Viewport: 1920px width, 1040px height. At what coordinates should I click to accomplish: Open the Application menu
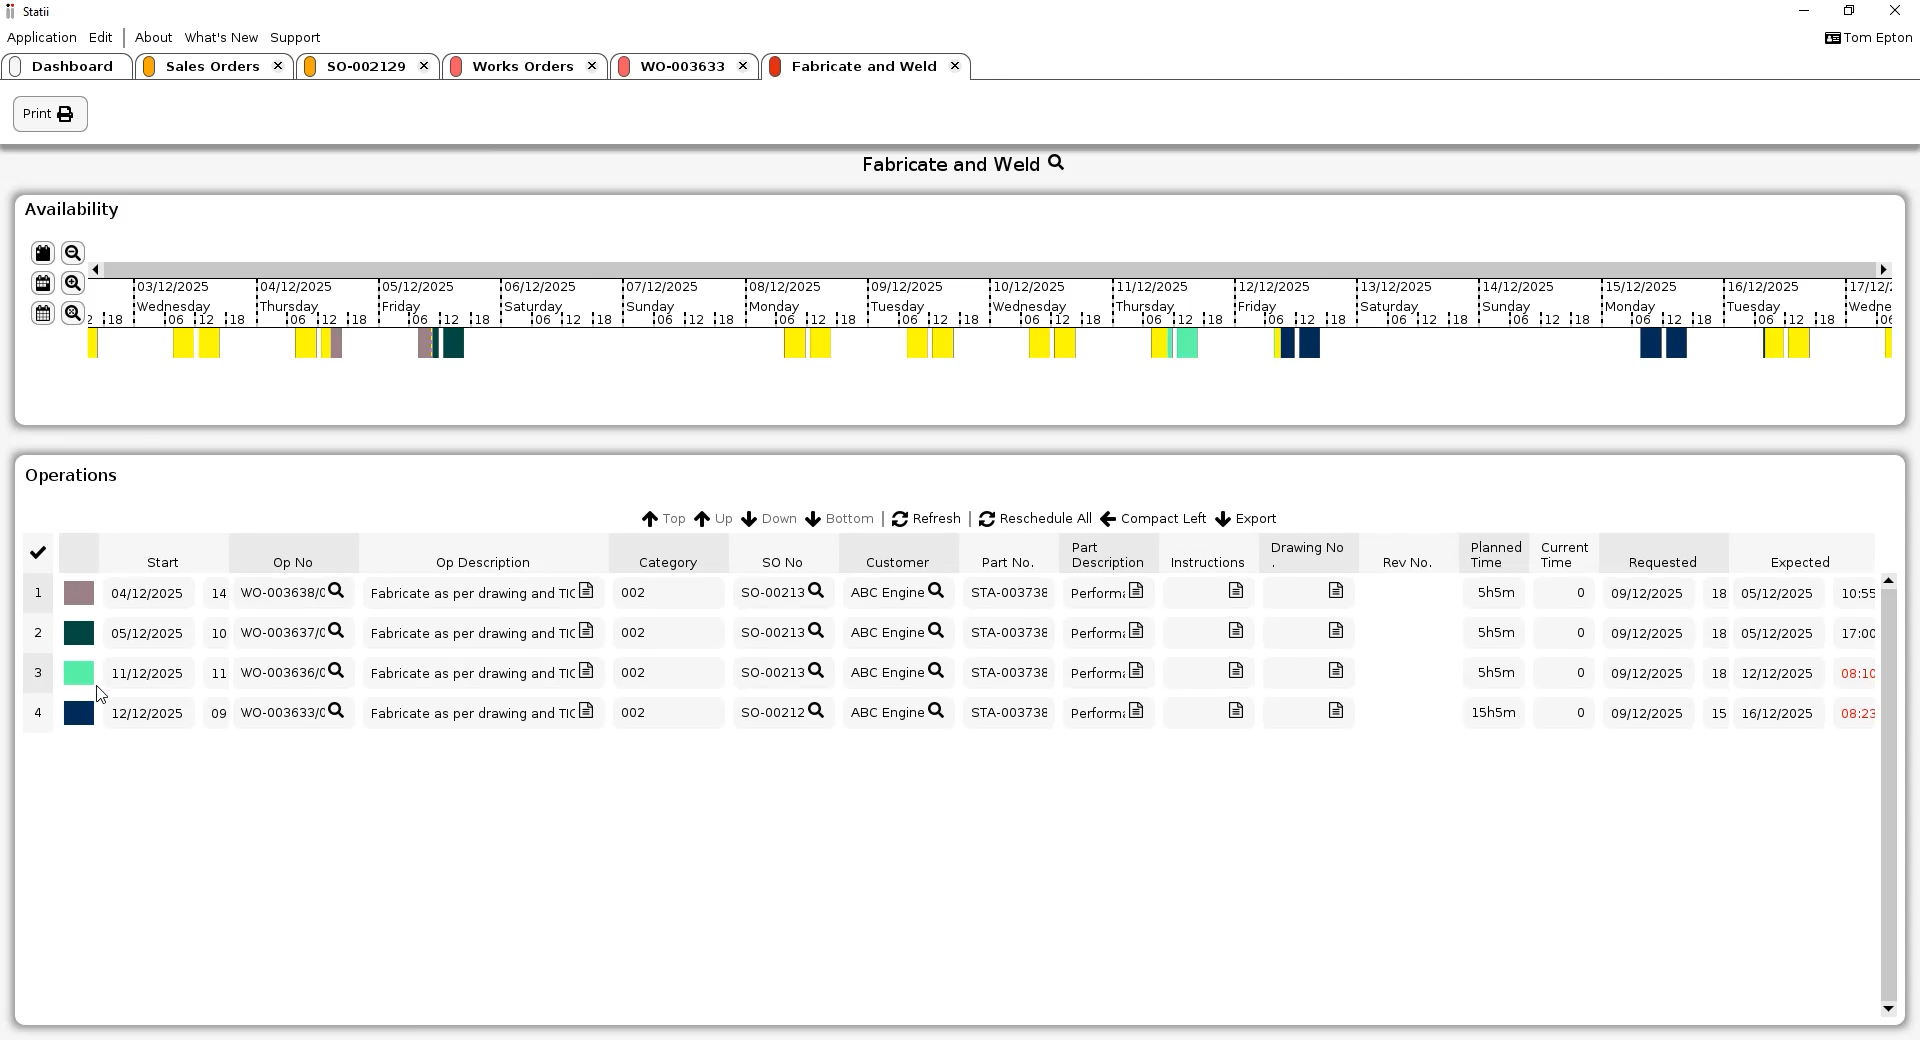pos(41,38)
